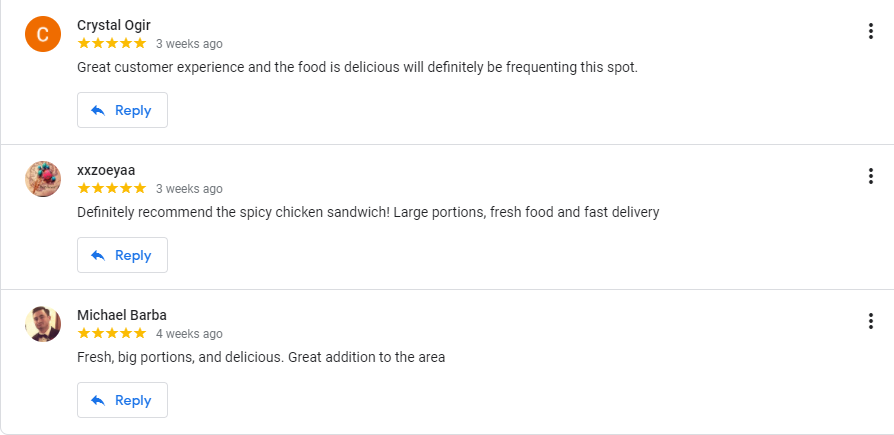Image resolution: width=894 pixels, height=435 pixels.
Task: Open the xxzoeyaa reviewer name link
Action: [x=107, y=170]
